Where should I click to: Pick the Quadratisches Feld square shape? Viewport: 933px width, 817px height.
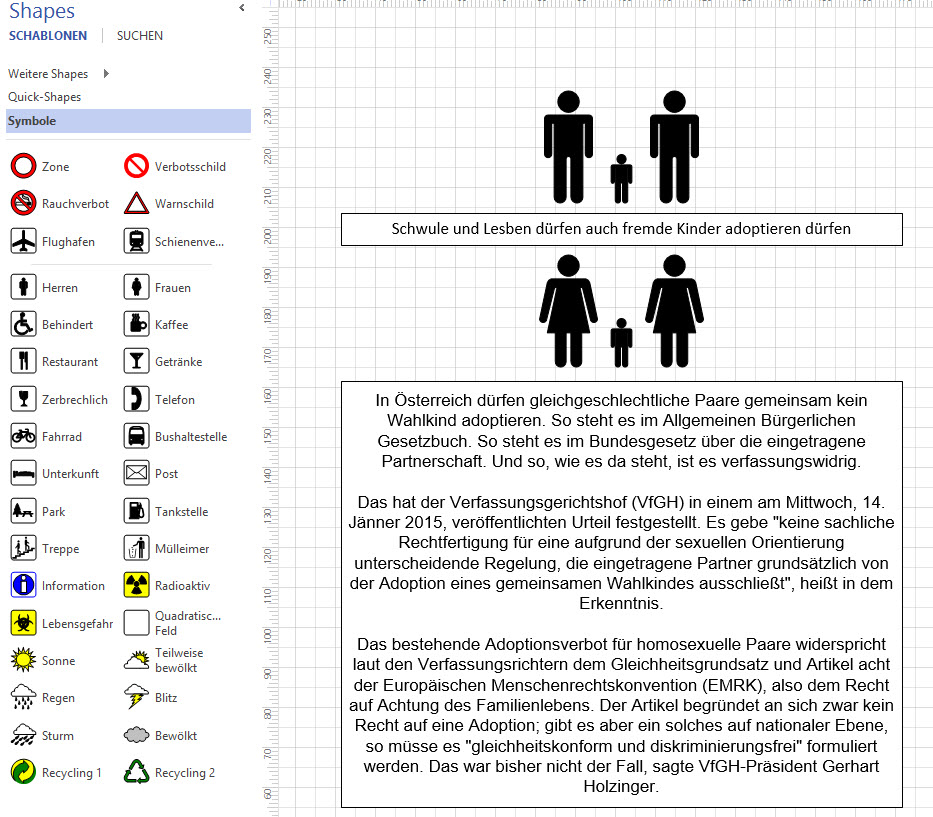pyautogui.click(x=136, y=623)
